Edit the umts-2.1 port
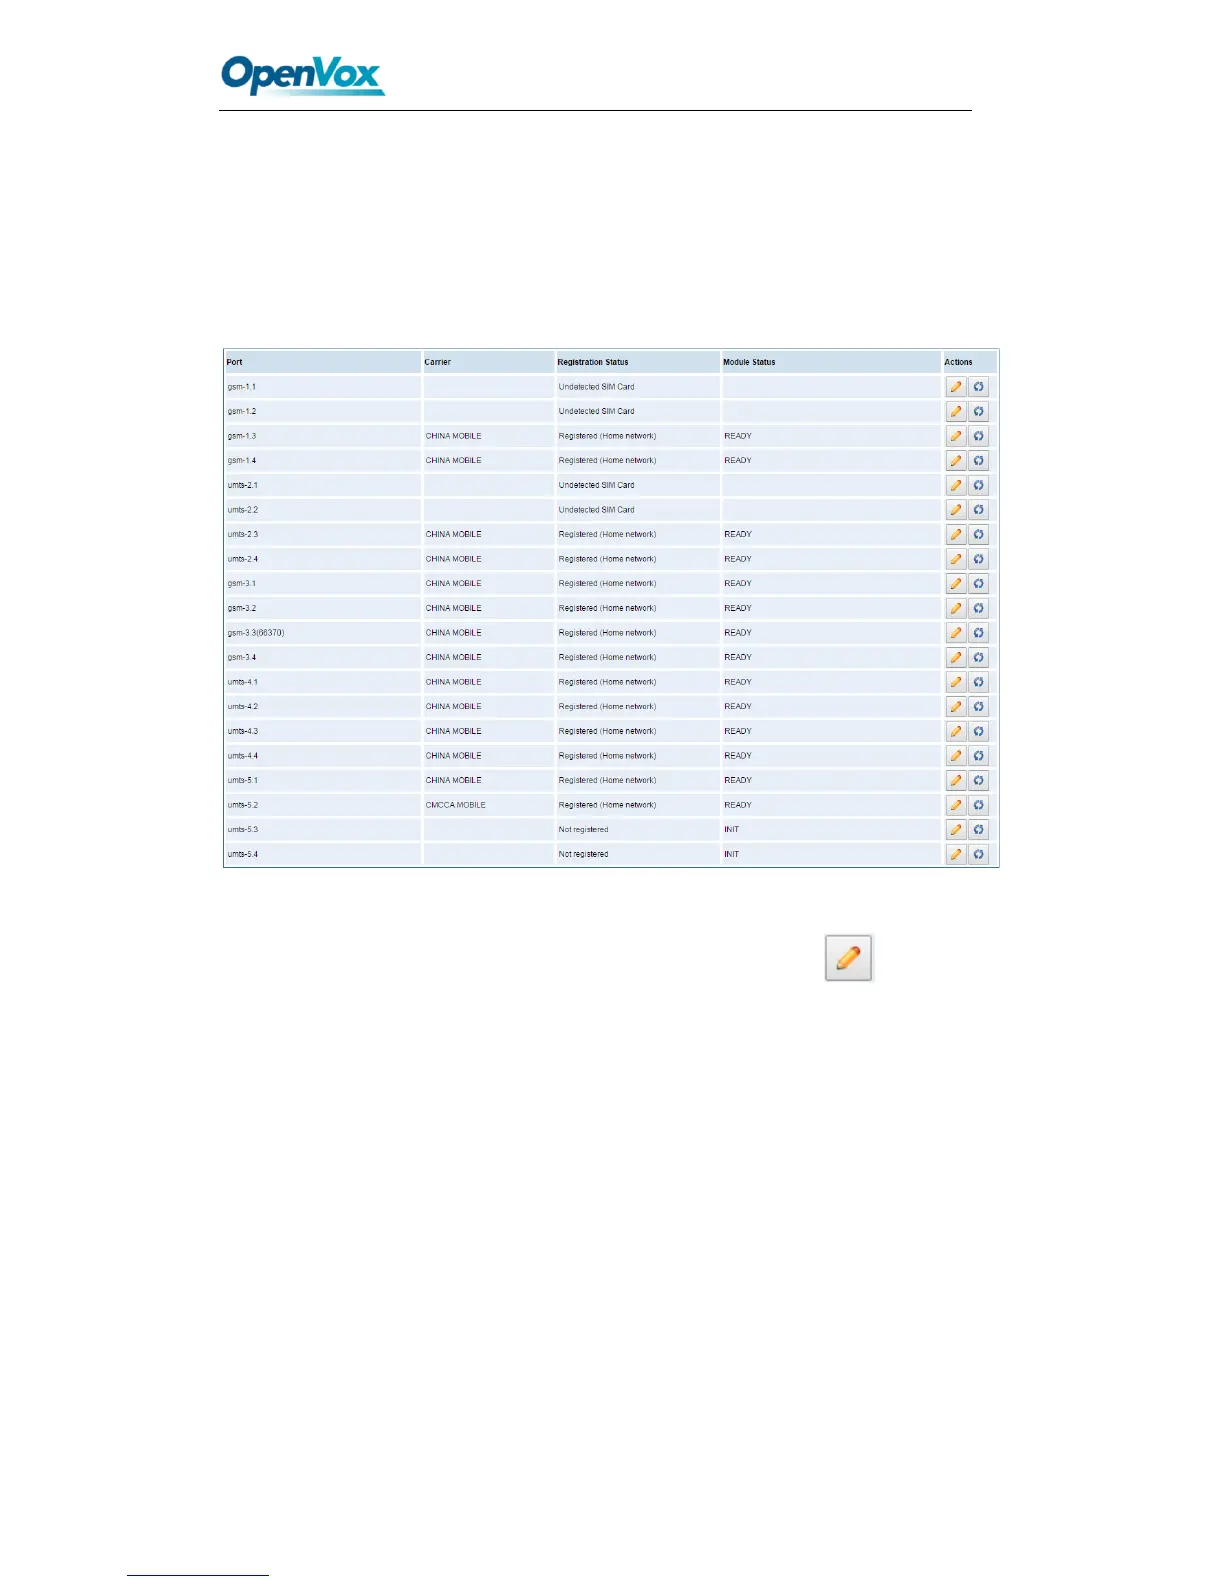The image size is (1224, 1584). coord(956,485)
